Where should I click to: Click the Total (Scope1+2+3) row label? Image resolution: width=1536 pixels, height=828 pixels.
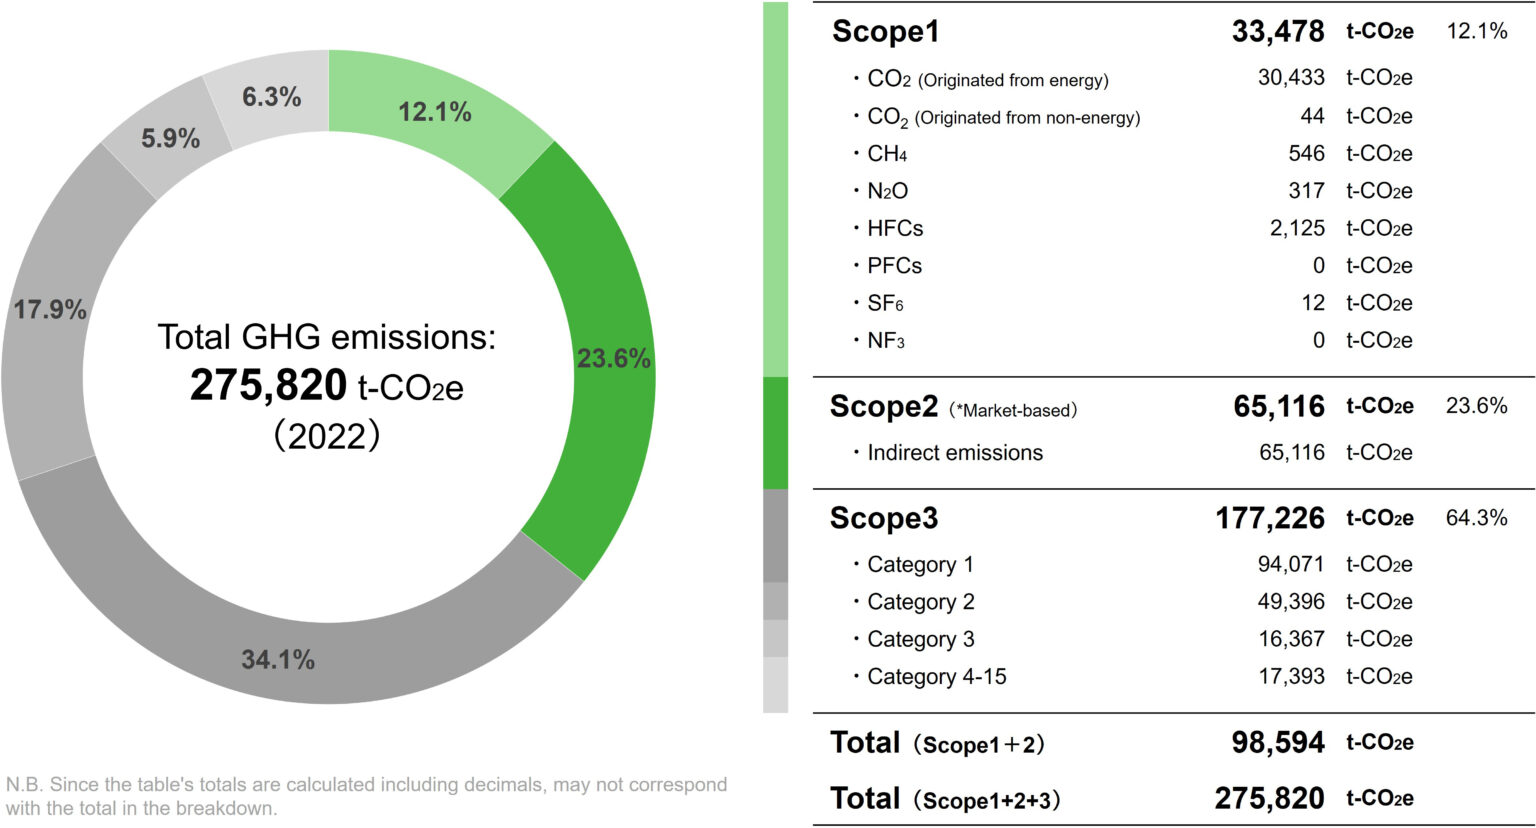pos(945,799)
